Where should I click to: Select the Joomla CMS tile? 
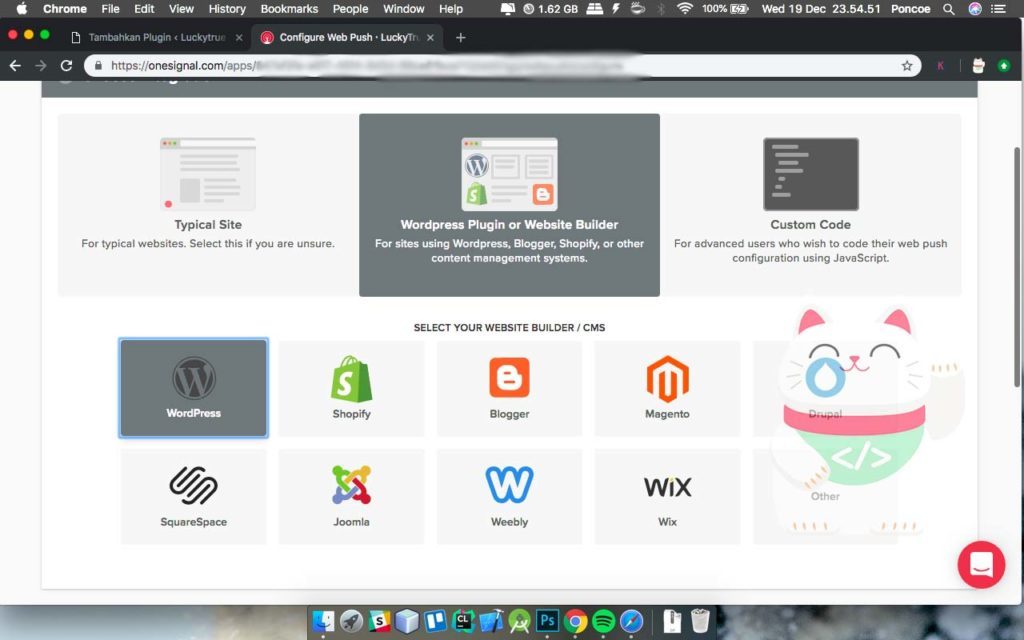[351, 496]
